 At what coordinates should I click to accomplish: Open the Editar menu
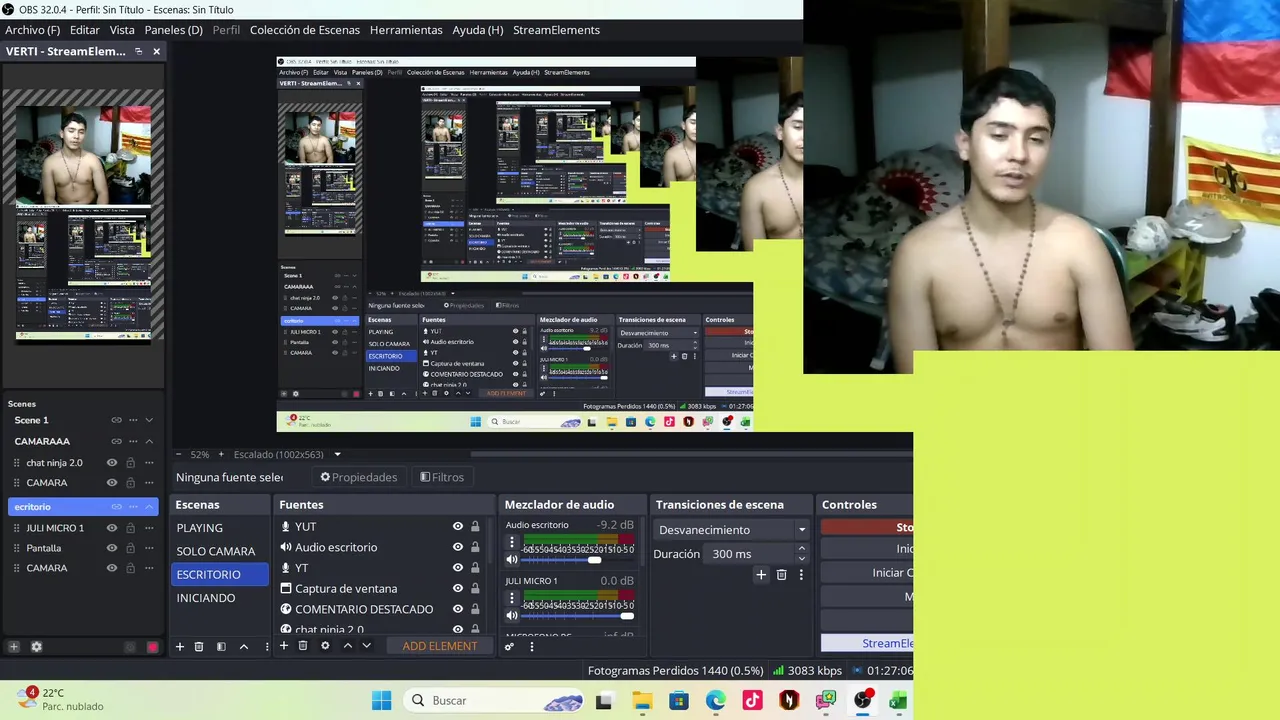point(85,30)
